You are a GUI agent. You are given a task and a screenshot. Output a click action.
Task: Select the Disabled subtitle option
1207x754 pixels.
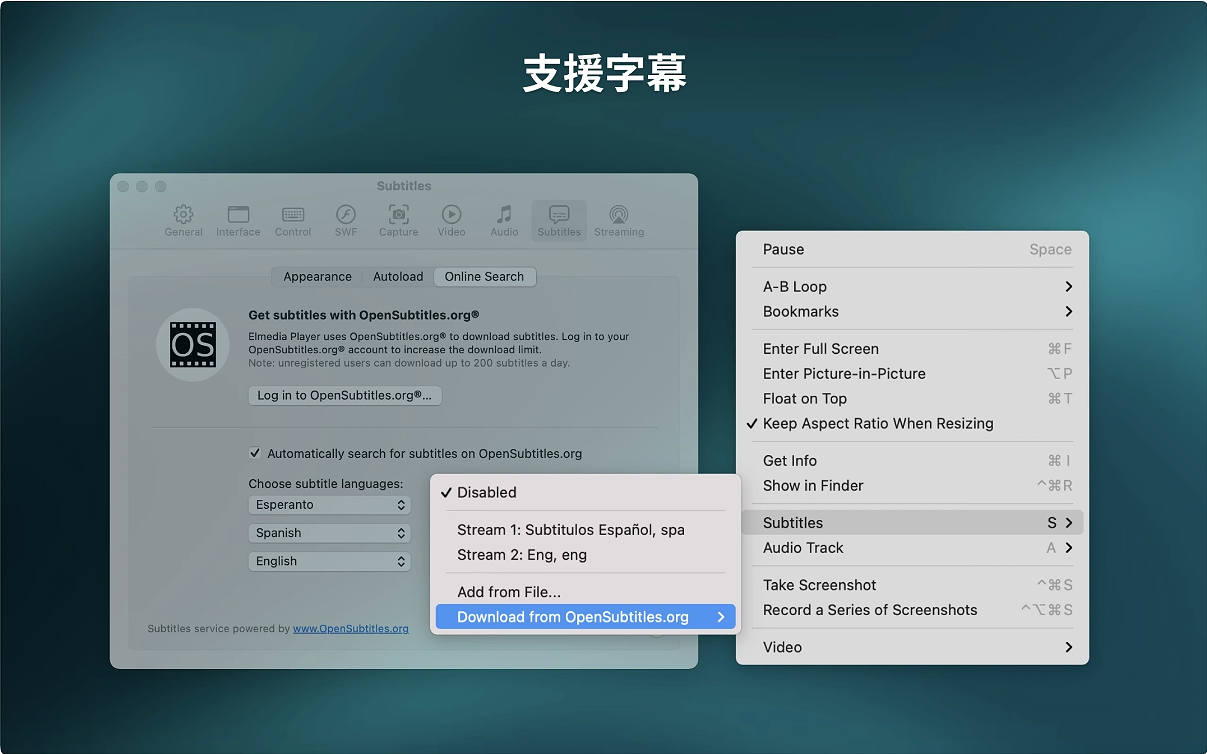click(486, 493)
